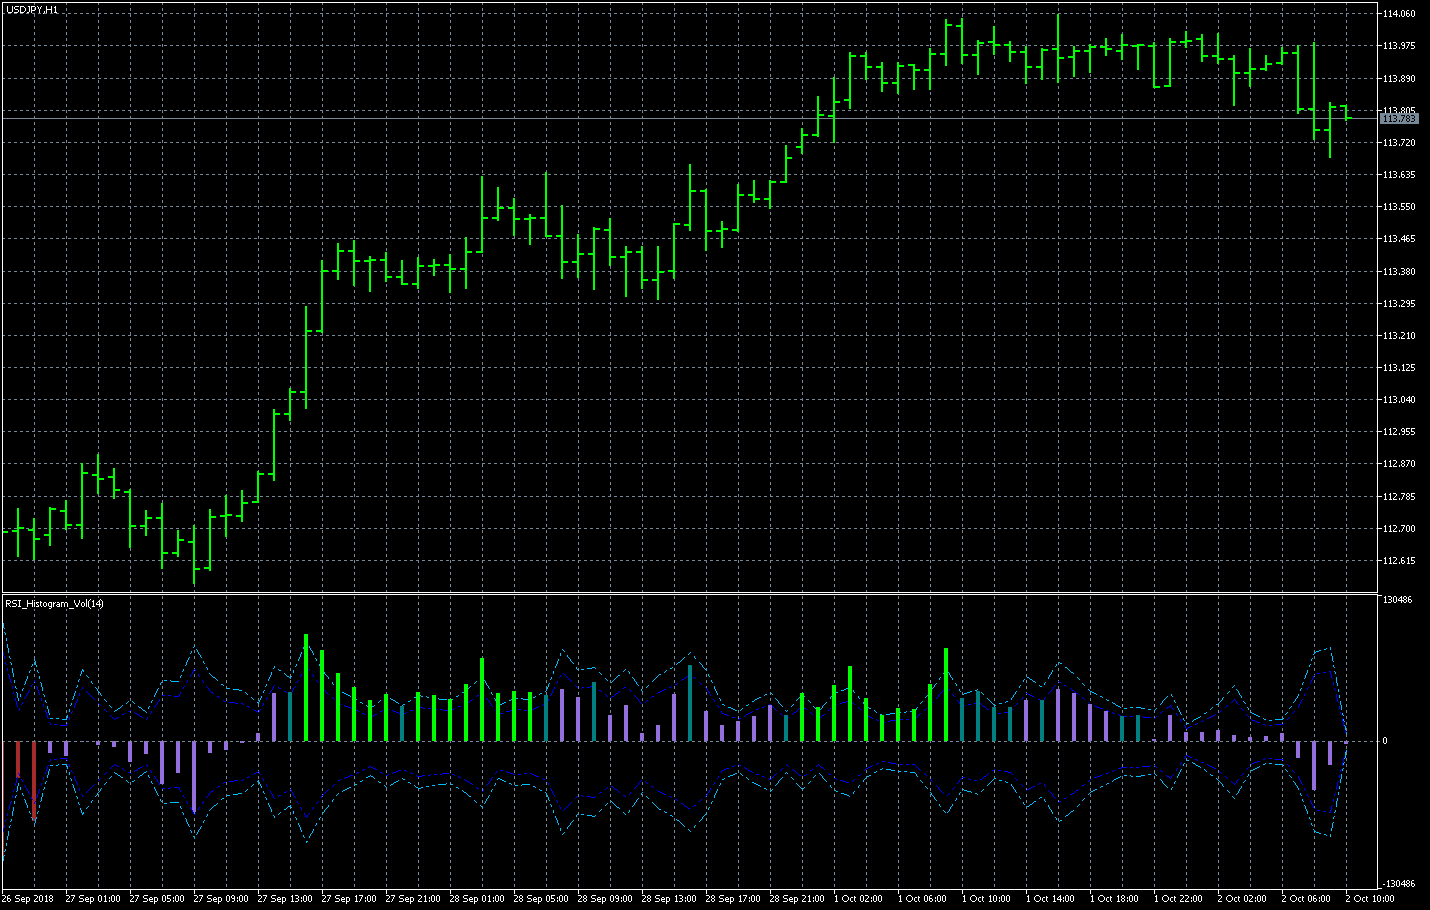This screenshot has height=910, width=1430.
Task: Click the 112.785 price axis value
Action: point(1399,497)
